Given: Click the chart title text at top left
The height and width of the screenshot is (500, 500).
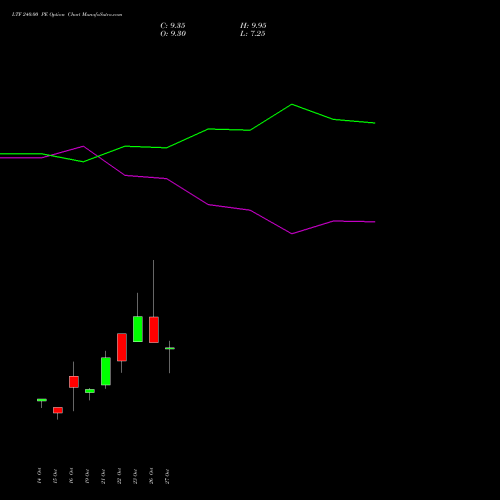Looking at the screenshot, I should pyautogui.click(x=67, y=15).
